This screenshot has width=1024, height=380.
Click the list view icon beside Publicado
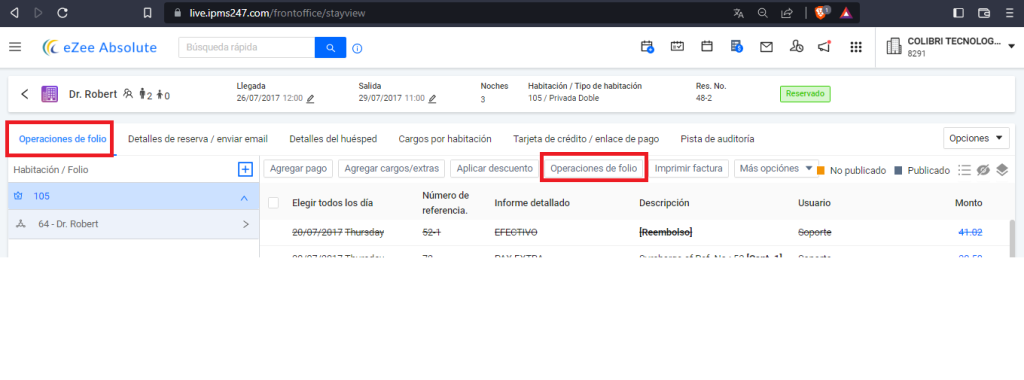(x=964, y=170)
